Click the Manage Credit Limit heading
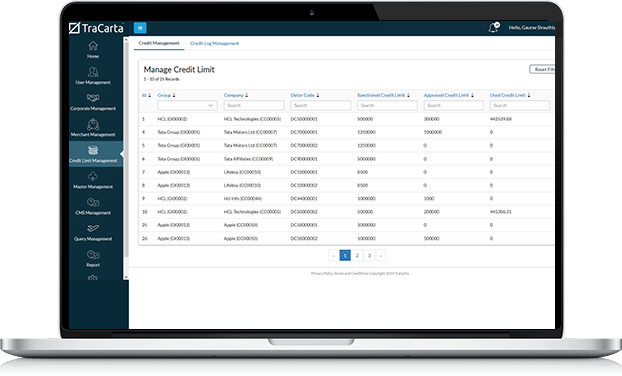Viewport: 622px width, 376px height. 179,69
